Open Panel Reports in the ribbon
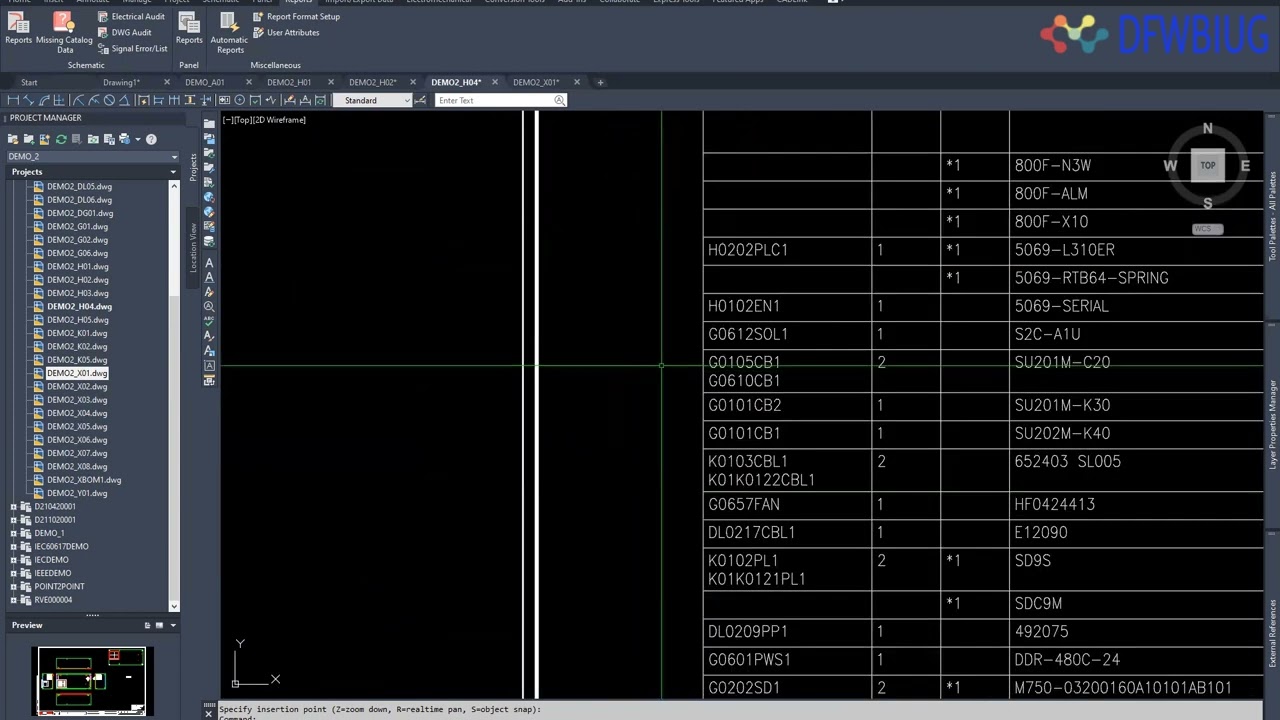 (x=189, y=28)
